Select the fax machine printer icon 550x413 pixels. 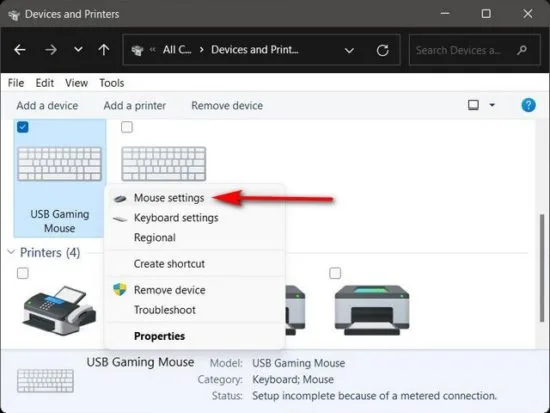[59, 310]
